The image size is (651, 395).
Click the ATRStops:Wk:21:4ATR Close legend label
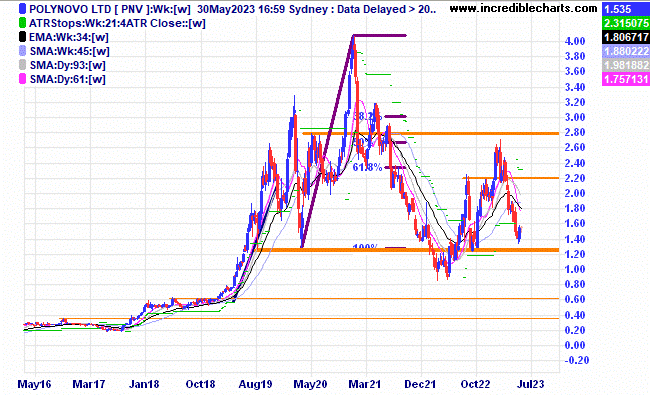117,23
